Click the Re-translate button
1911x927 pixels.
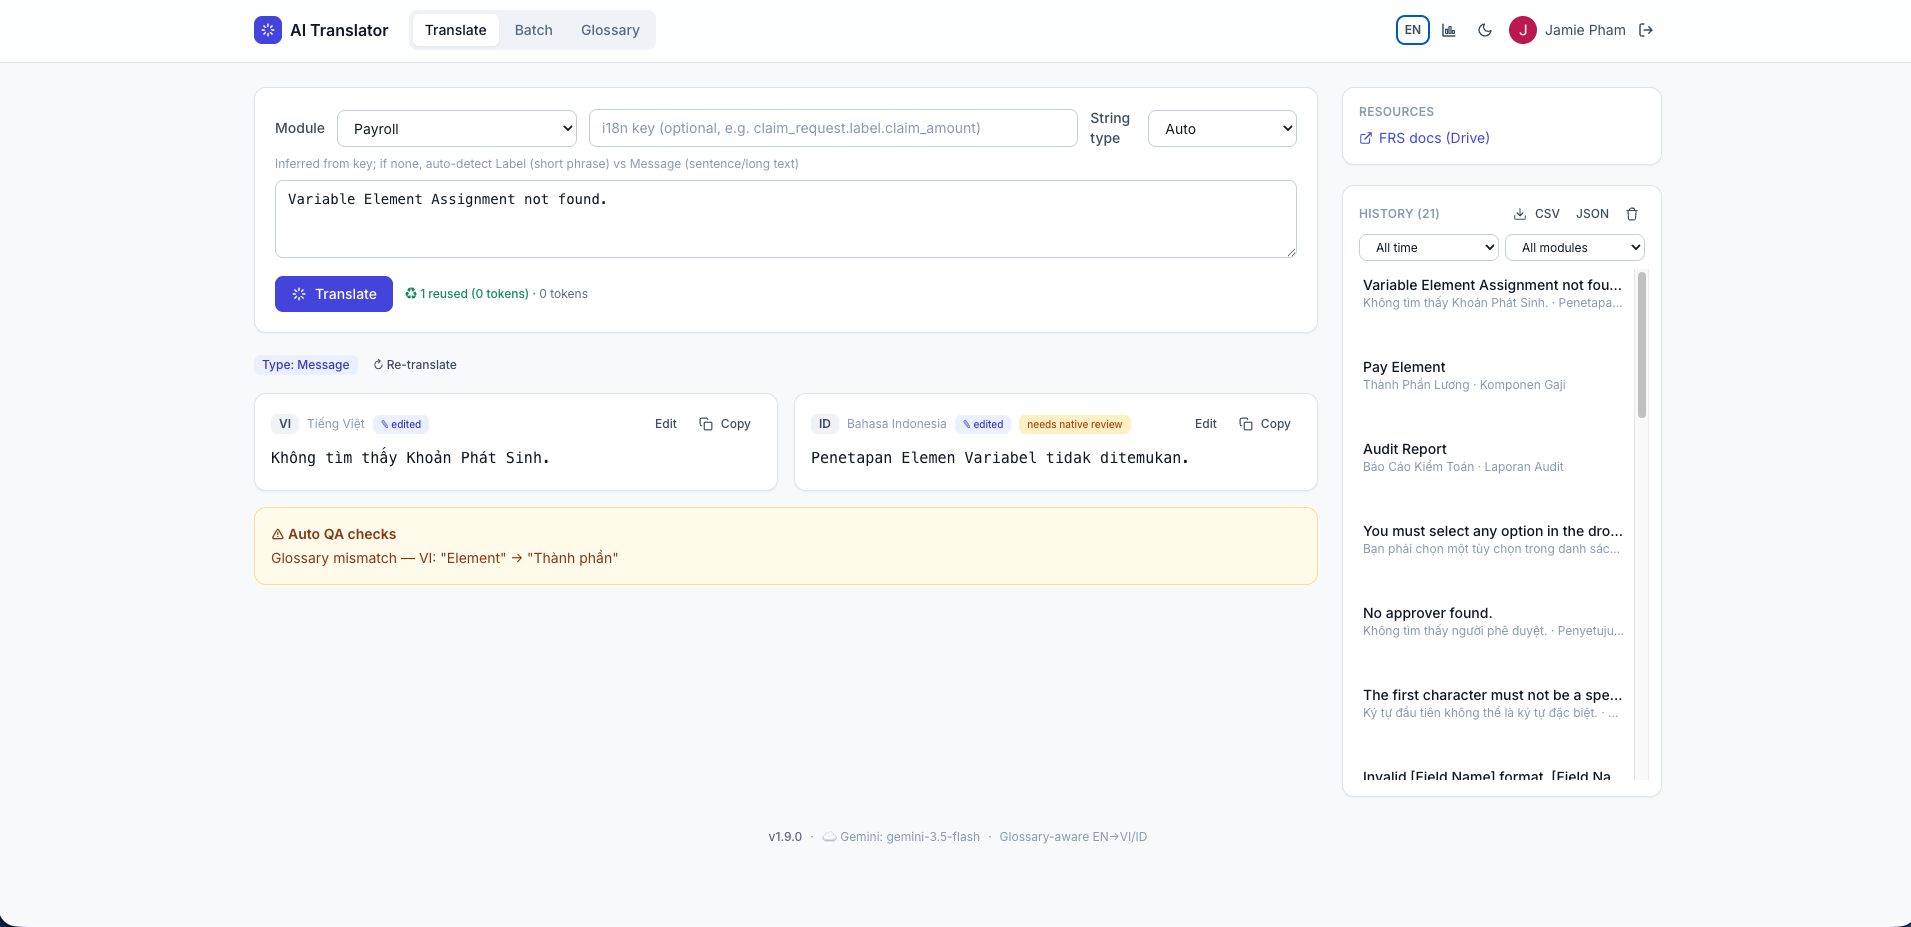[415, 365]
